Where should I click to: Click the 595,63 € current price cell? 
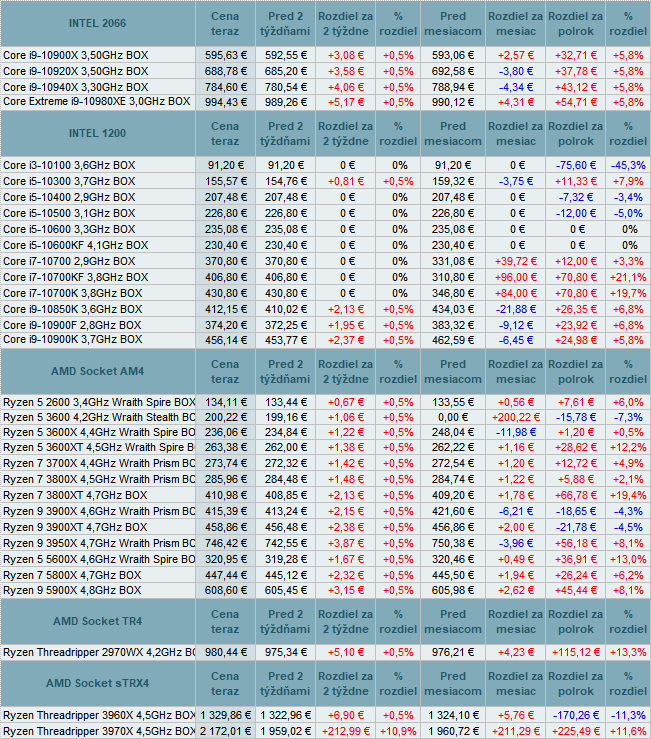pyautogui.click(x=226, y=55)
